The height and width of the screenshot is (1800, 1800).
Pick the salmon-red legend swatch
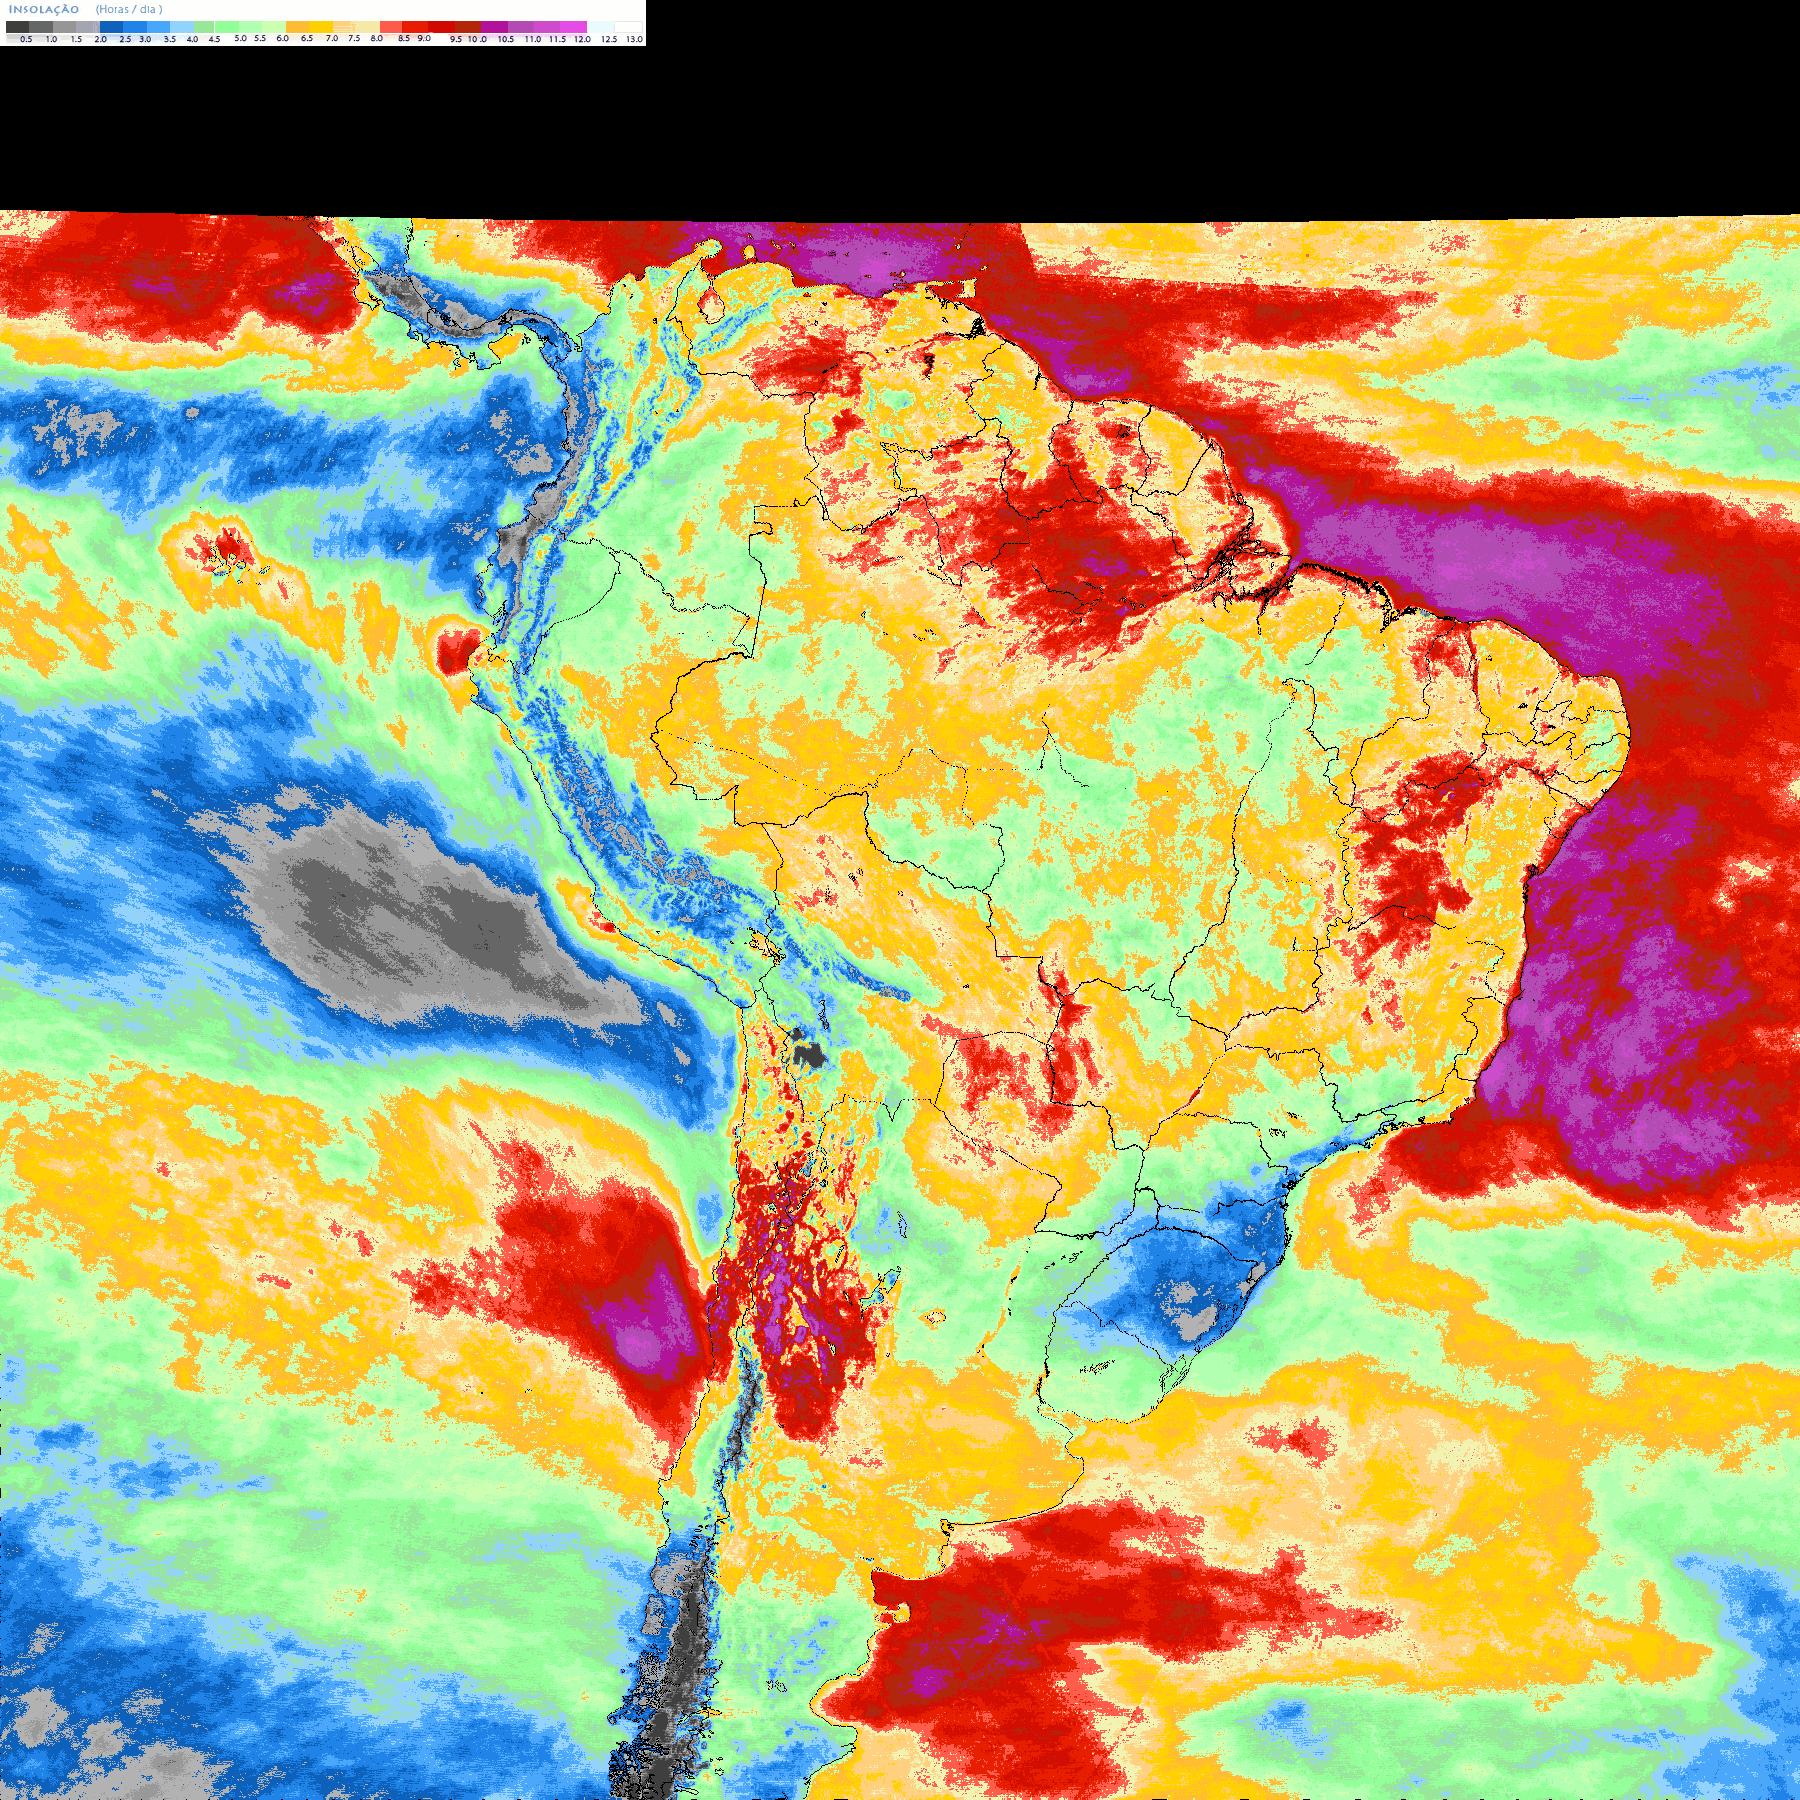point(391,27)
